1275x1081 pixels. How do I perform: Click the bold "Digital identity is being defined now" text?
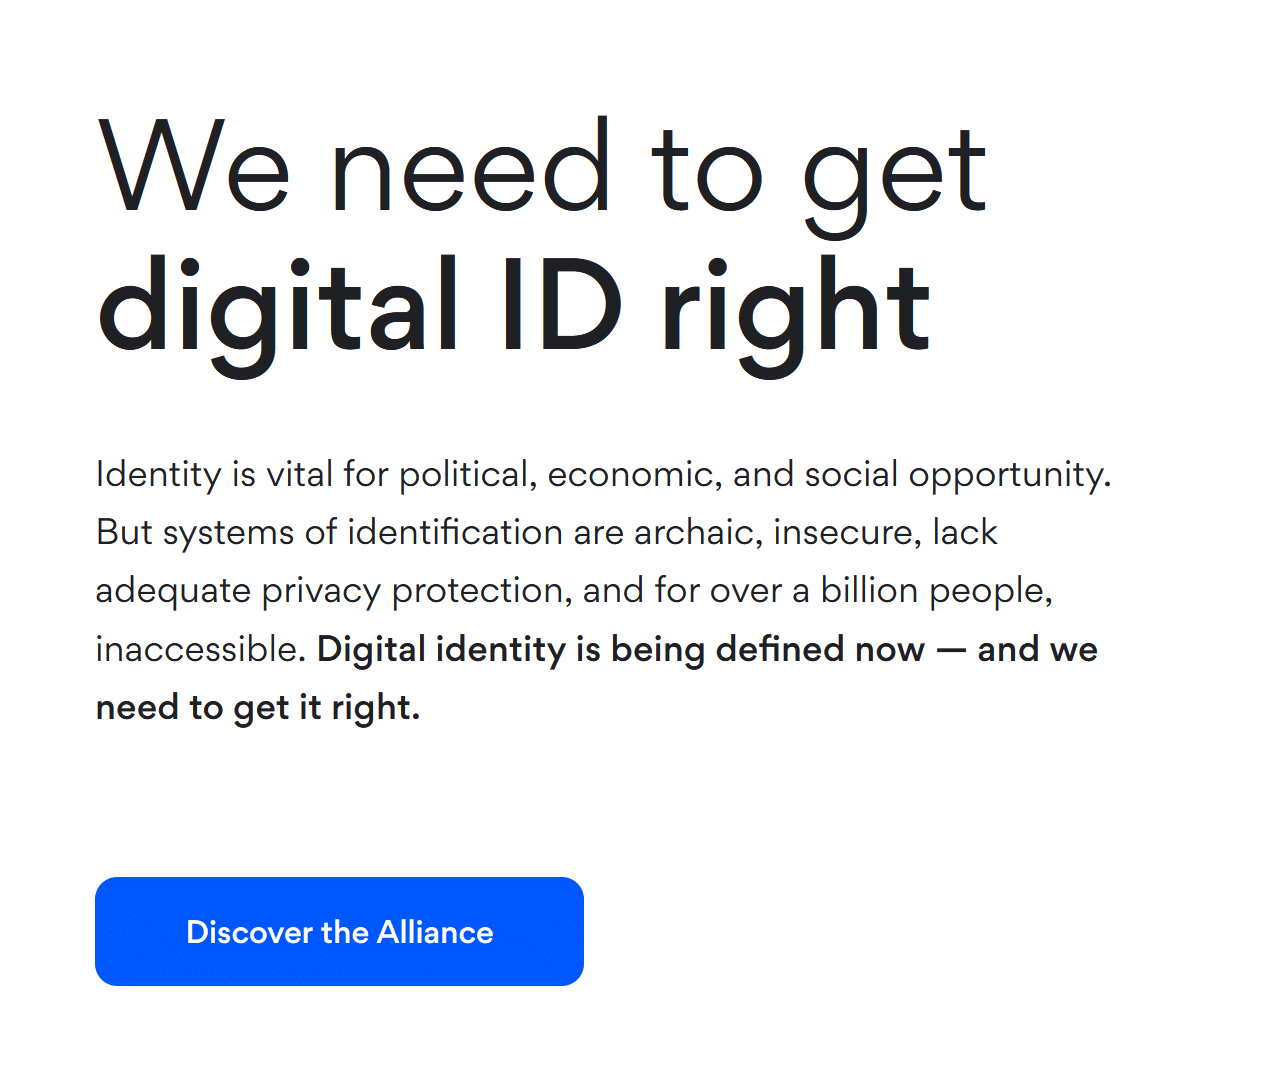click(620, 650)
